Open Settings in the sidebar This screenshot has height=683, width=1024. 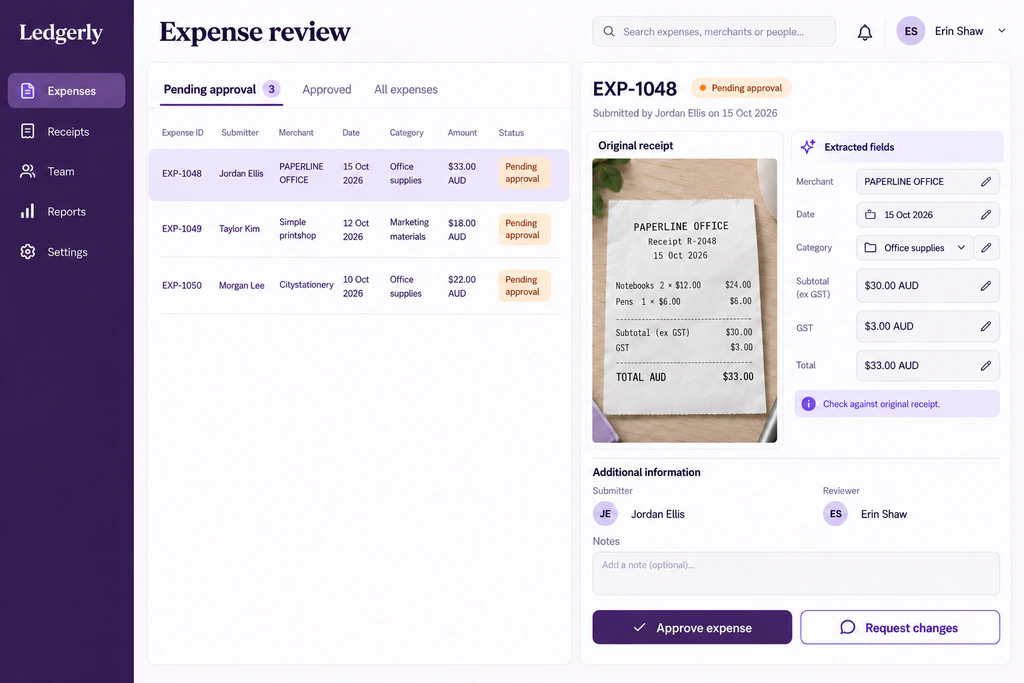67,252
